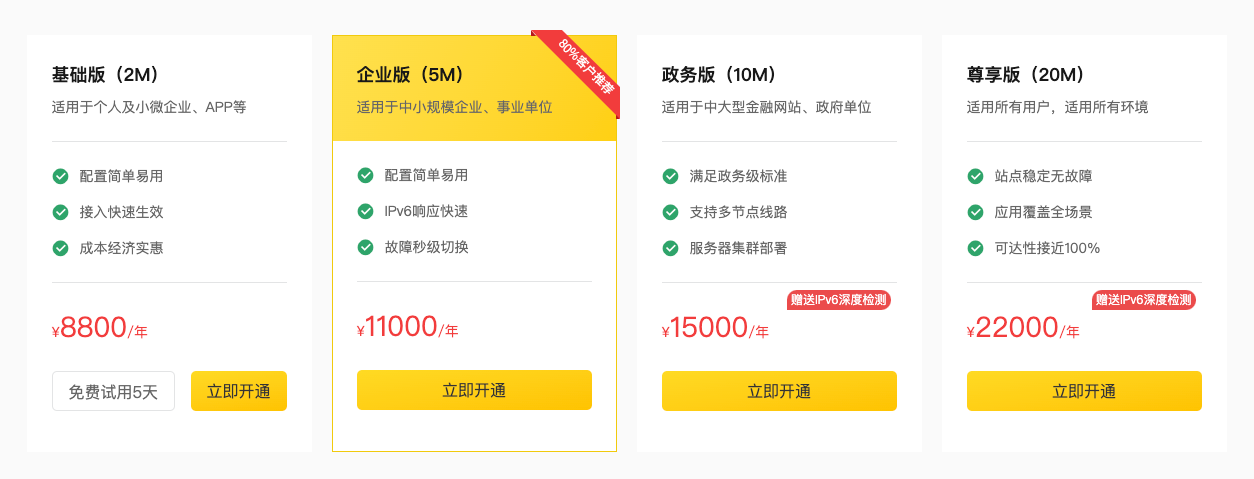The image size is (1254, 479).
Task: Select the 企业版（5M） plan title
Action: tap(410, 75)
